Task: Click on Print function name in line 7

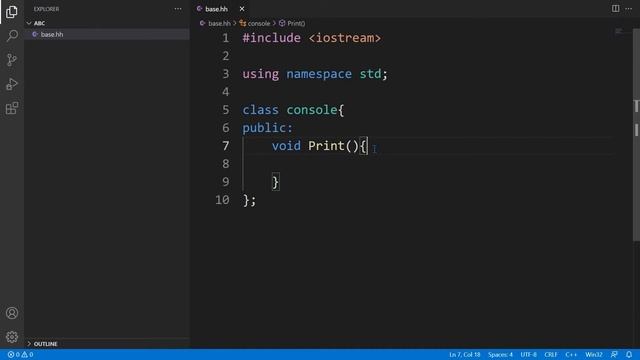Action: pos(327,146)
